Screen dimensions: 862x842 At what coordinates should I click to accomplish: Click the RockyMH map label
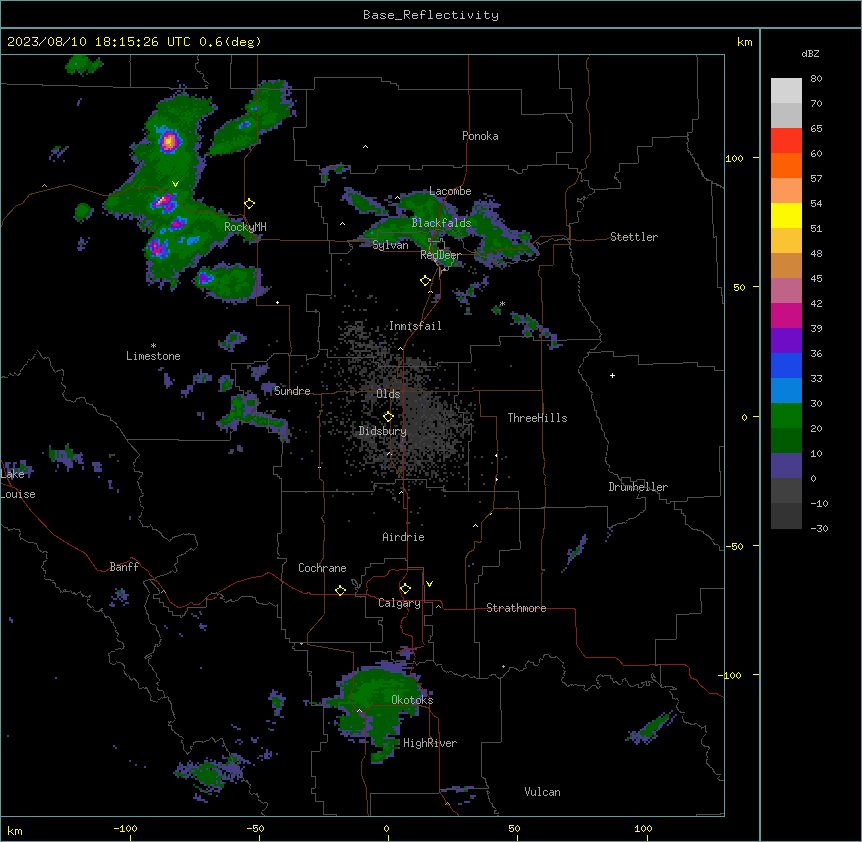coord(245,227)
